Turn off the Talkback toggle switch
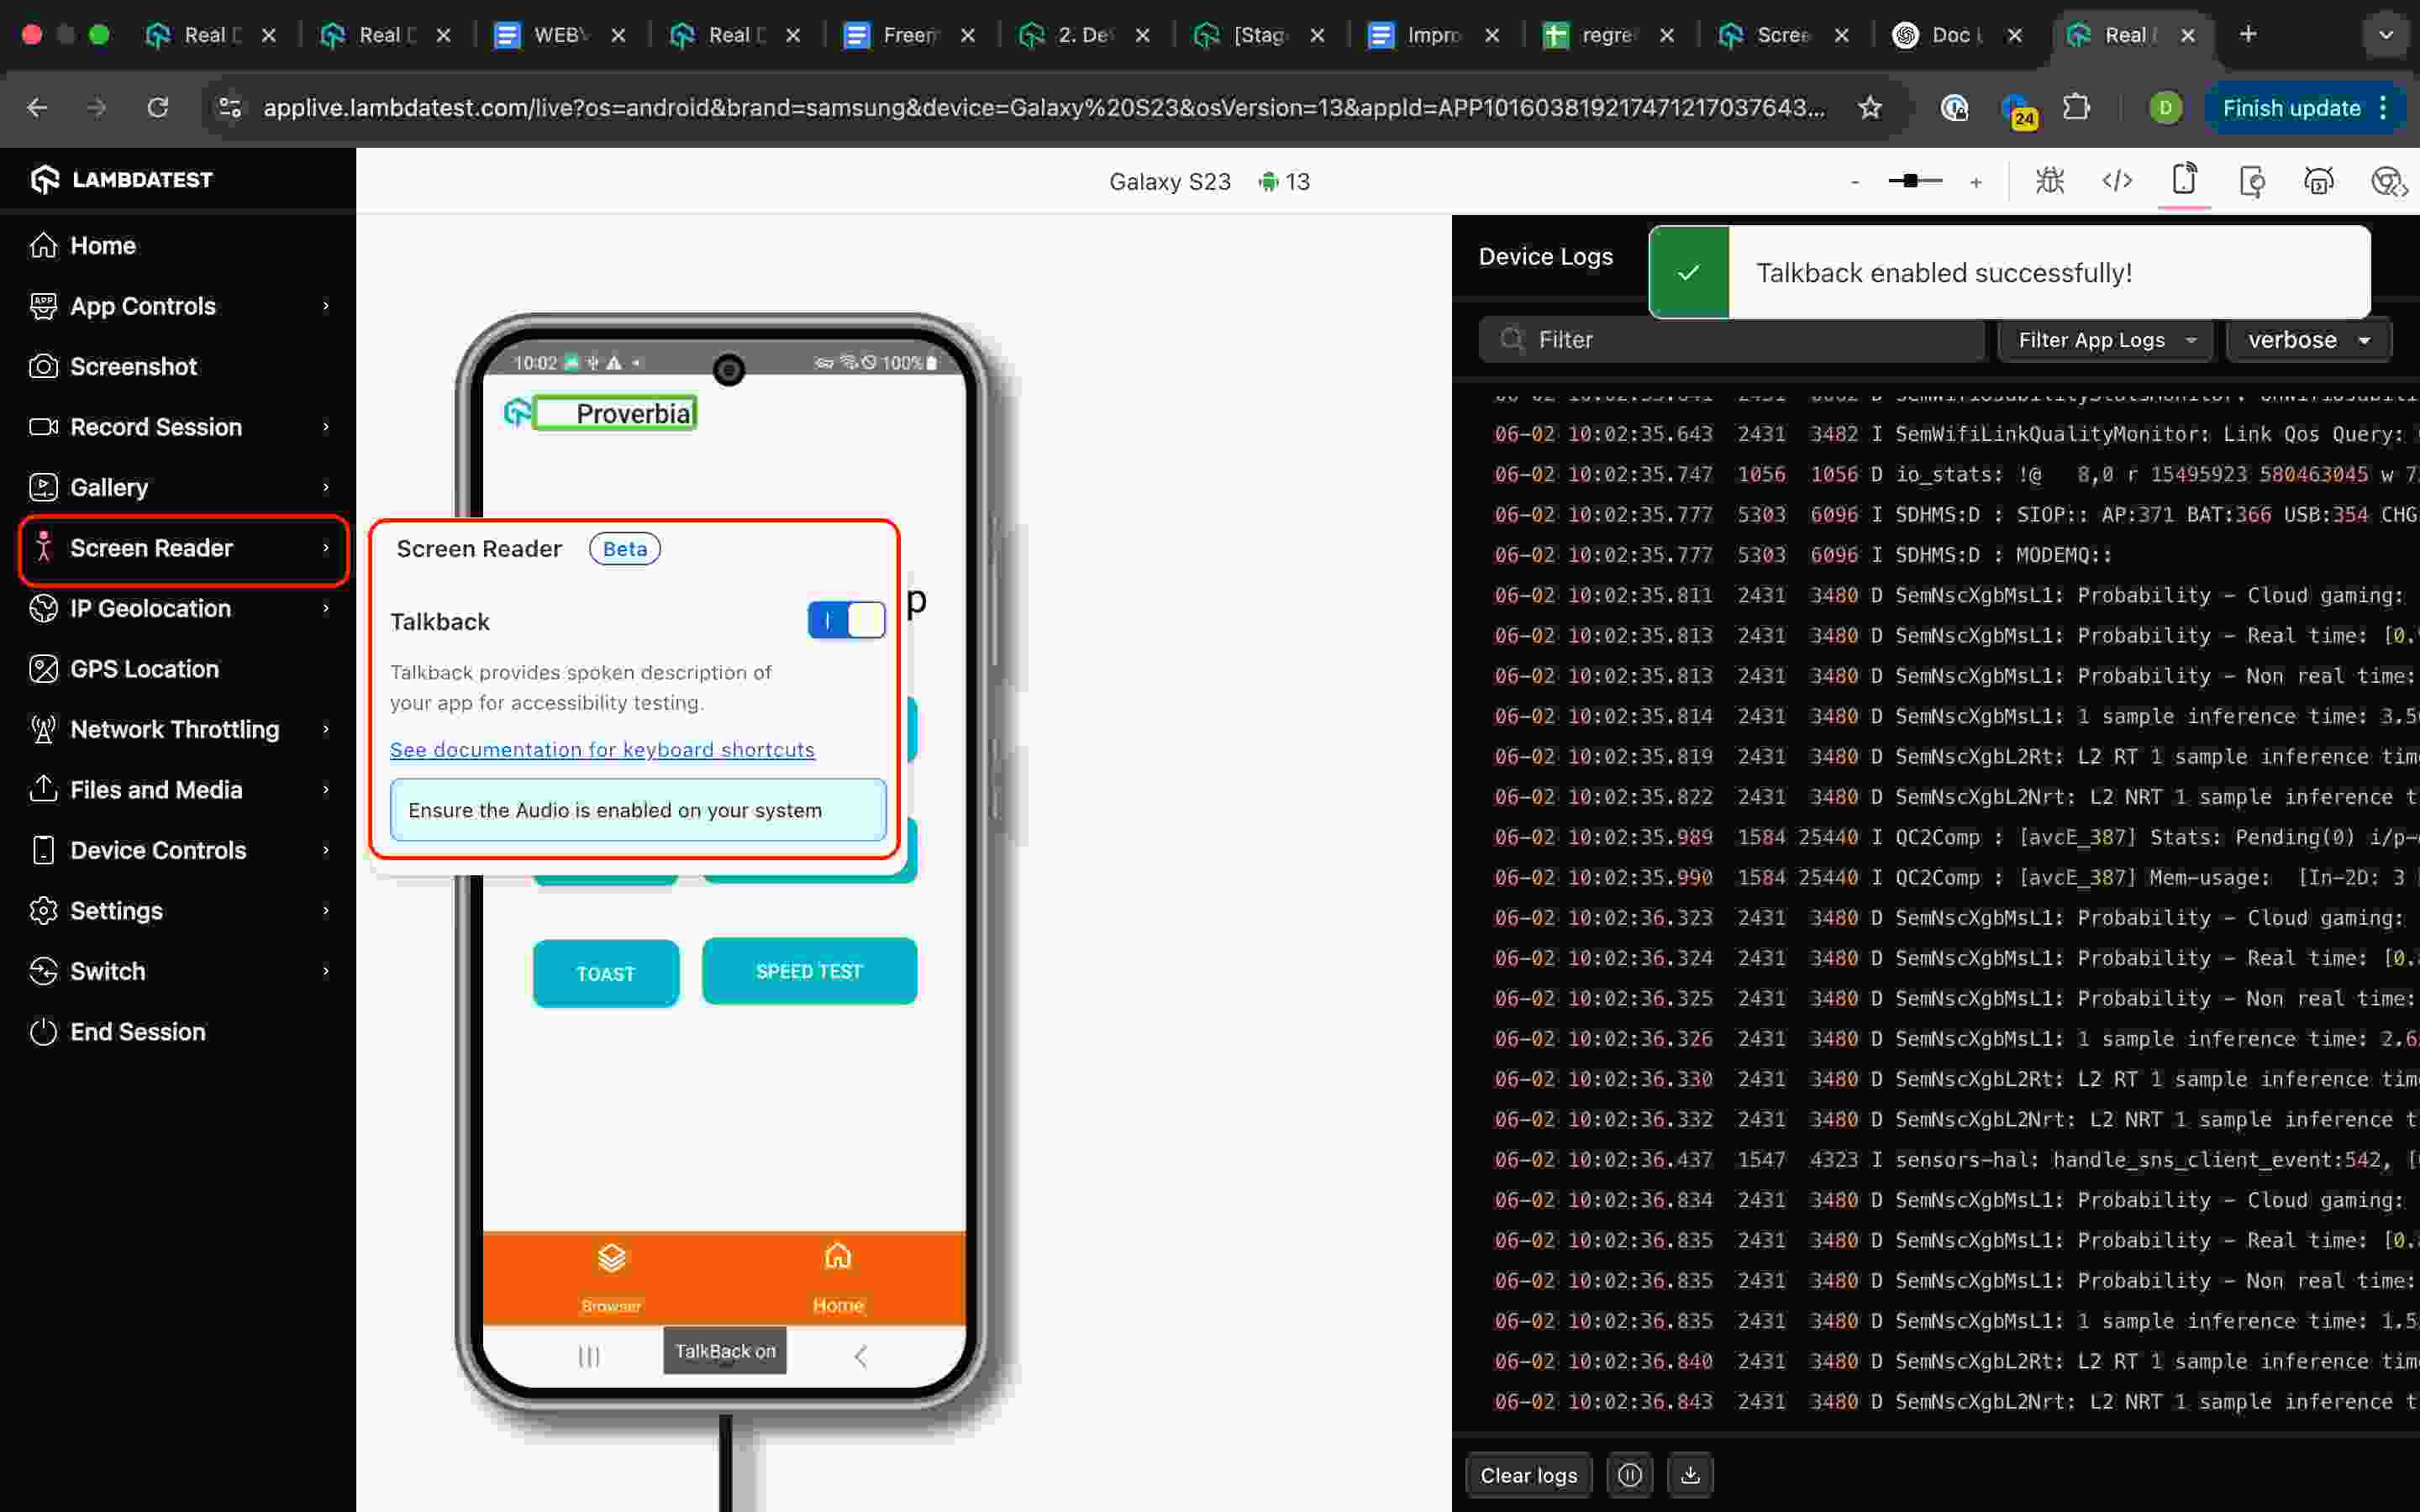The height and width of the screenshot is (1512, 2420). point(846,621)
